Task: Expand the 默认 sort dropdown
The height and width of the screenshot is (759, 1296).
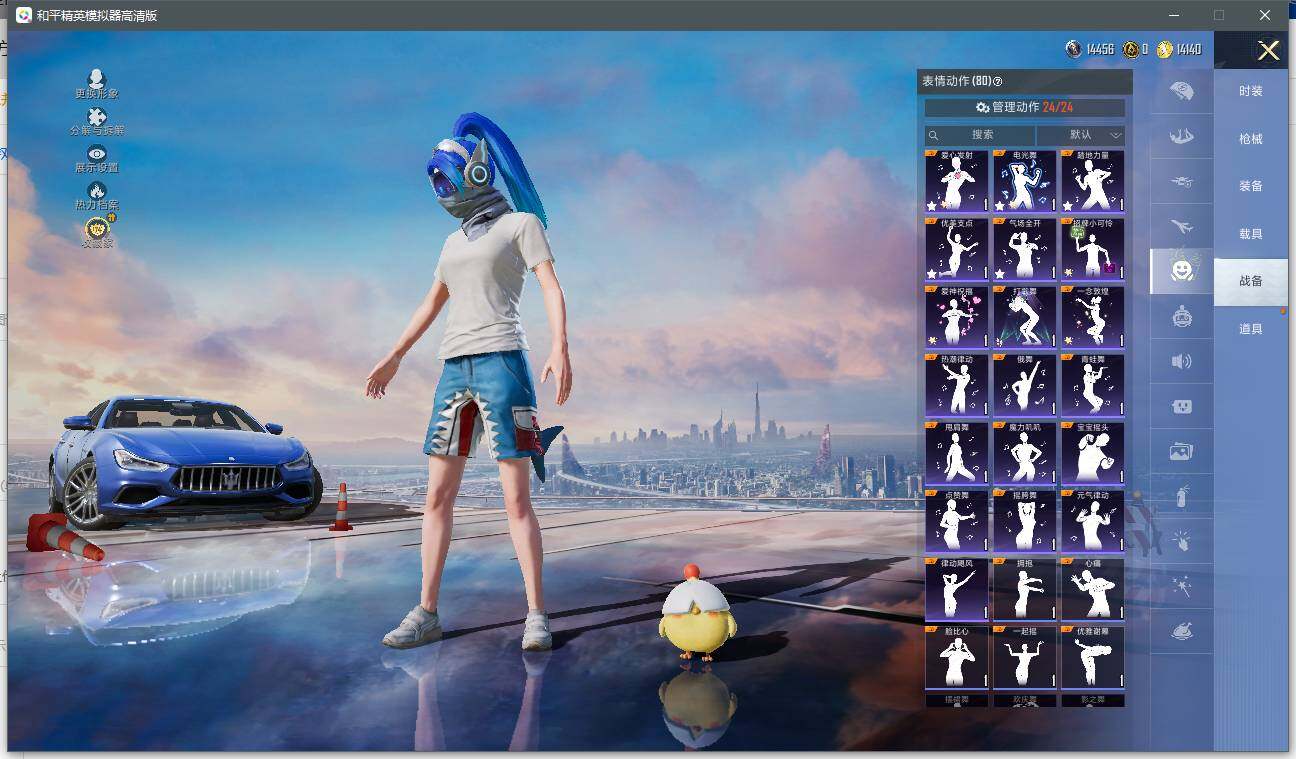Action: pos(1081,135)
